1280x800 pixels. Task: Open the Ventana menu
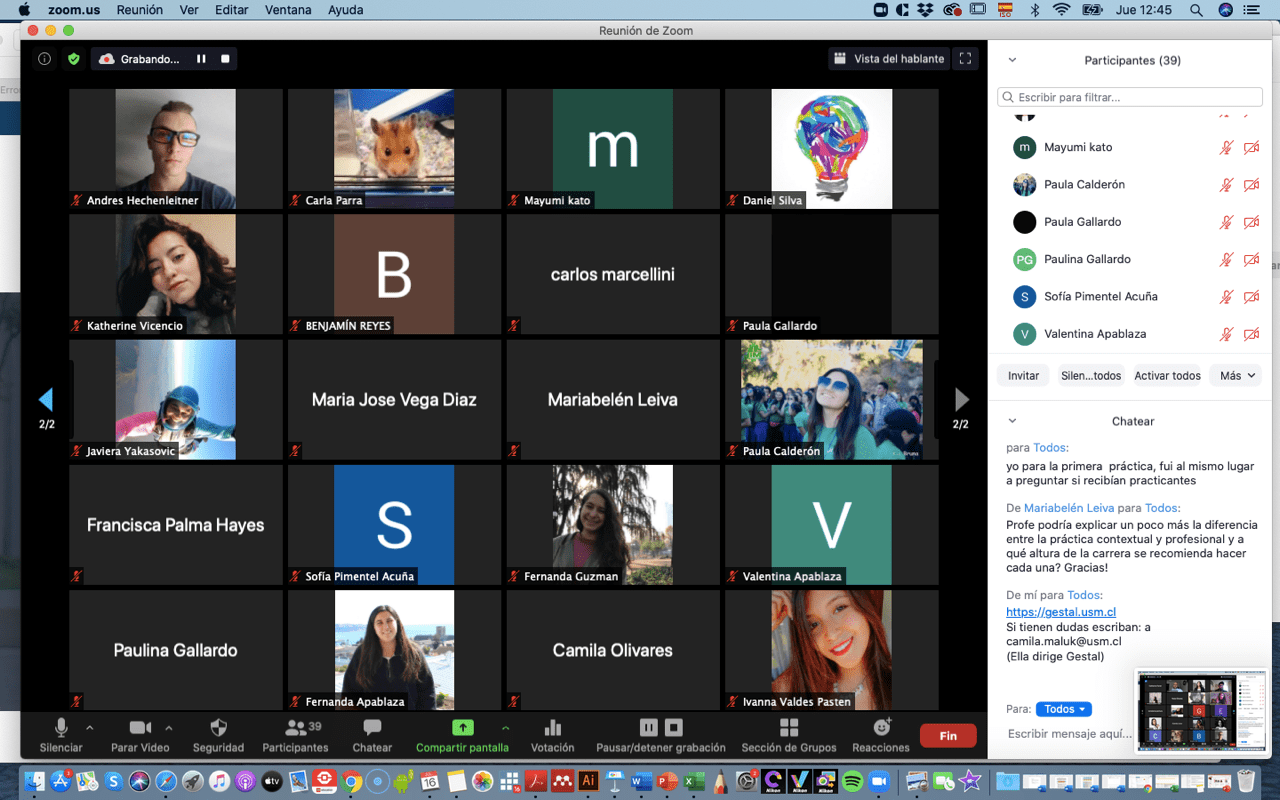[287, 10]
